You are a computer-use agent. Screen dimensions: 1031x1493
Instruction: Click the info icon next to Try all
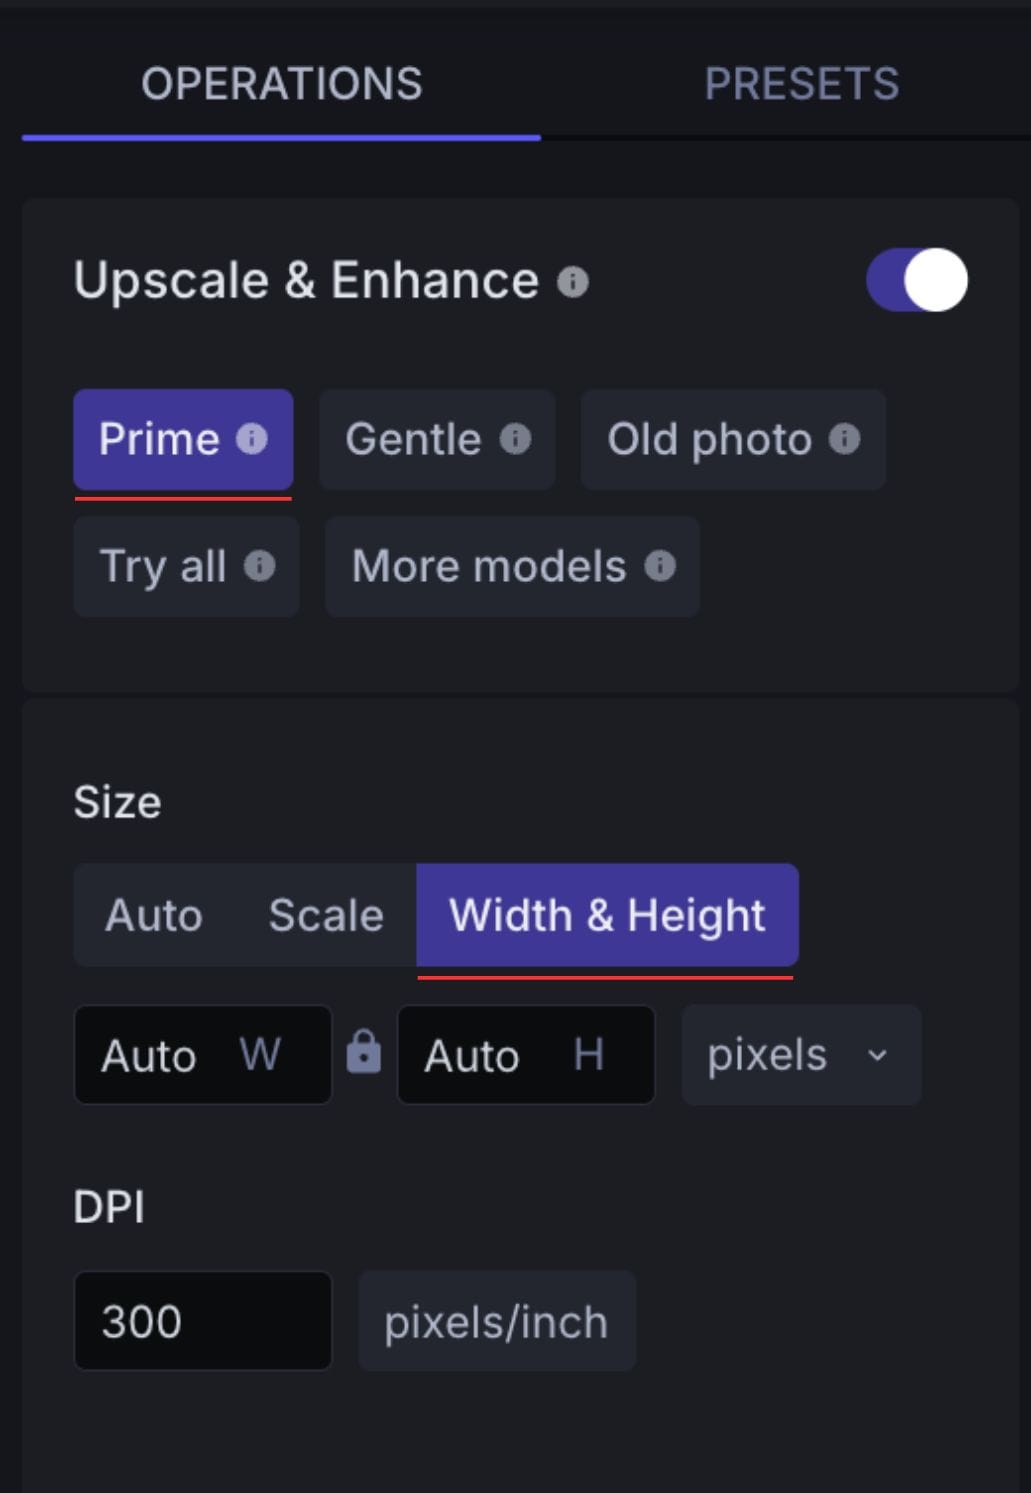tap(261, 566)
